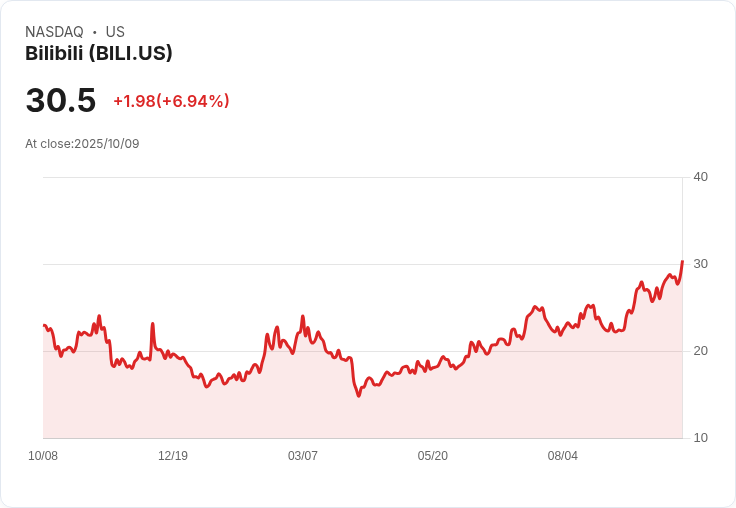Click the lowest trough of the price line
736x508 pixels.
click(358, 396)
